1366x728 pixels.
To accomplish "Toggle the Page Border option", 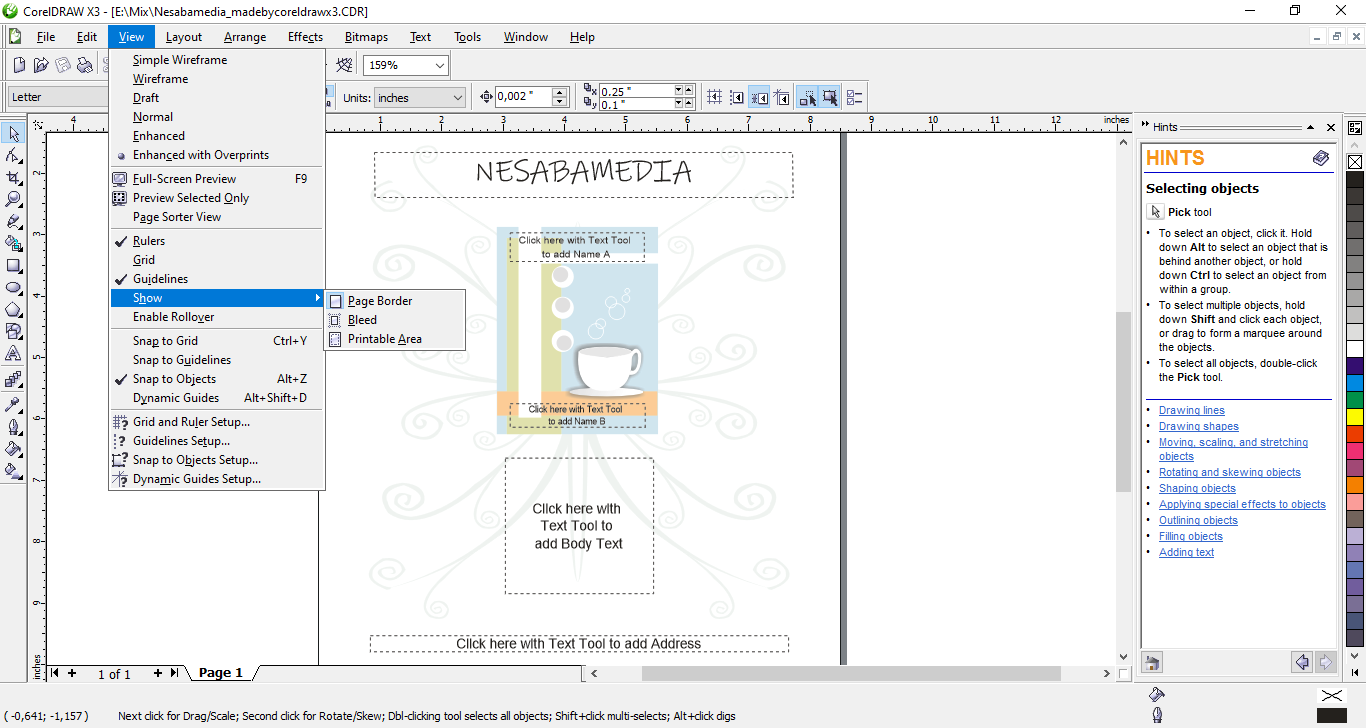I will (x=379, y=301).
